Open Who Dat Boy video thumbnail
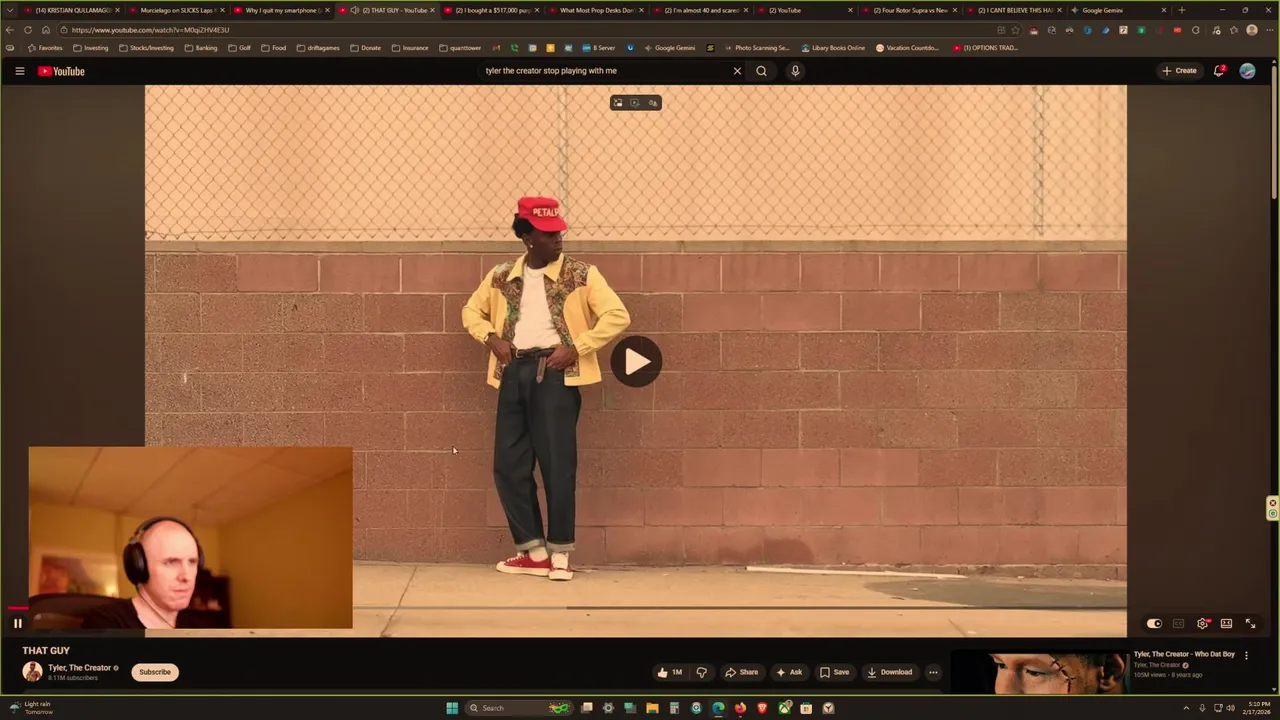This screenshot has height=720, width=1280. 1041,673
